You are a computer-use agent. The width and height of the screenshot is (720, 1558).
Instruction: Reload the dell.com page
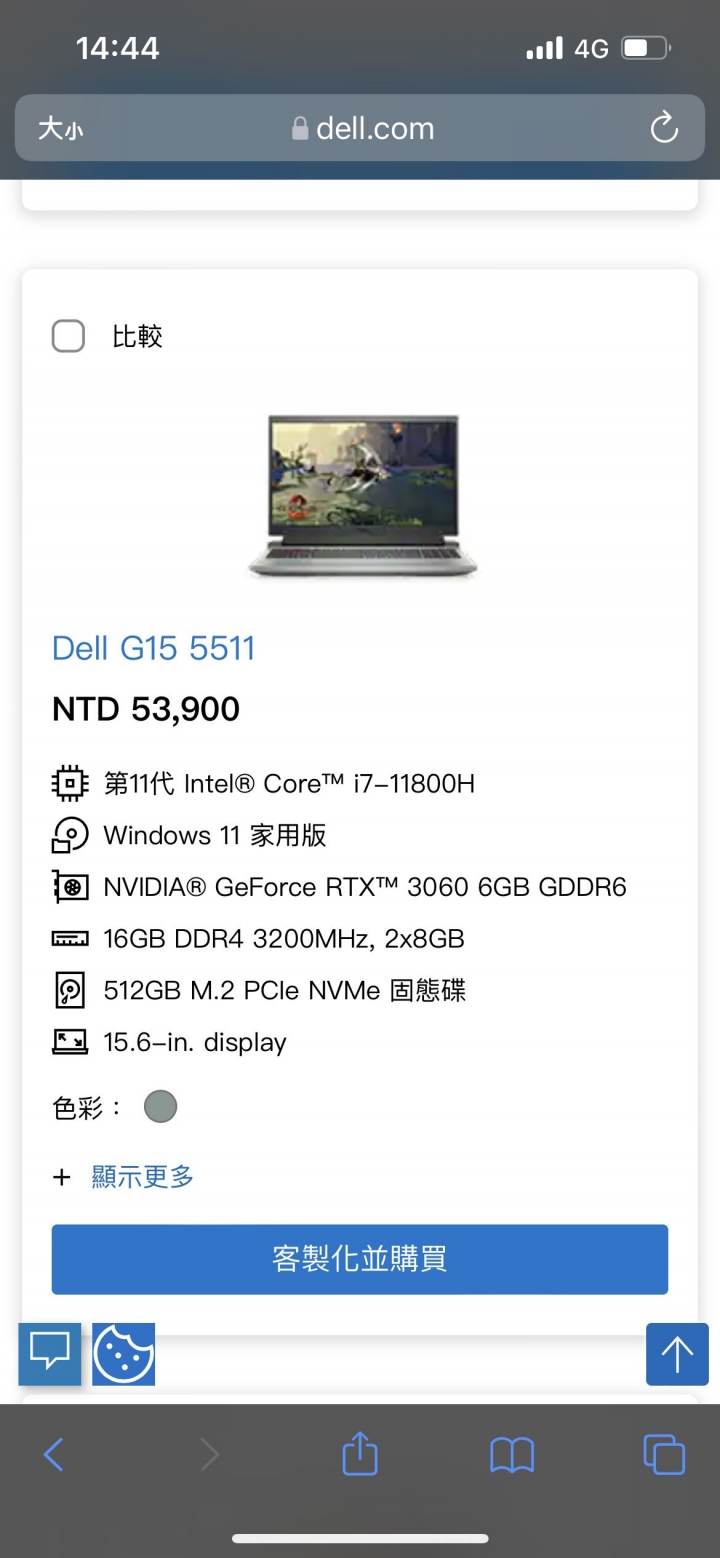point(664,128)
